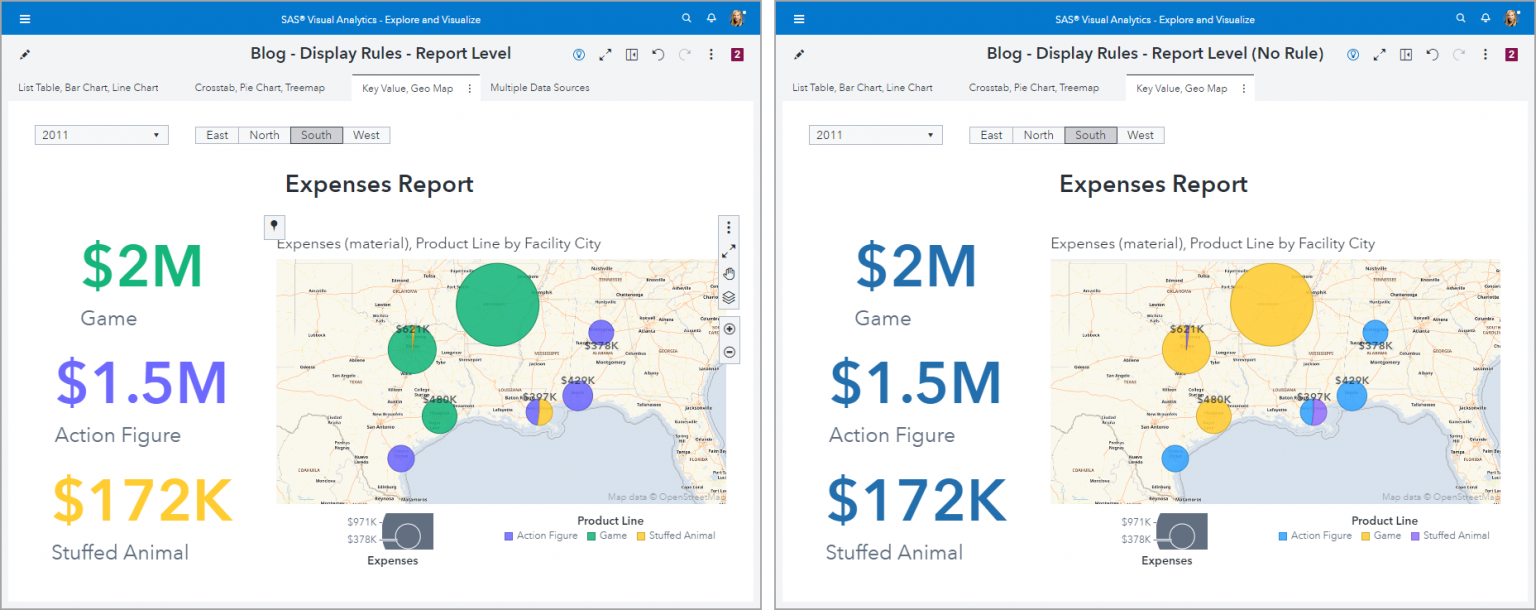Image resolution: width=1536 pixels, height=610 pixels.
Task: Open the geo map's three-dot options menu
Action: 729,227
